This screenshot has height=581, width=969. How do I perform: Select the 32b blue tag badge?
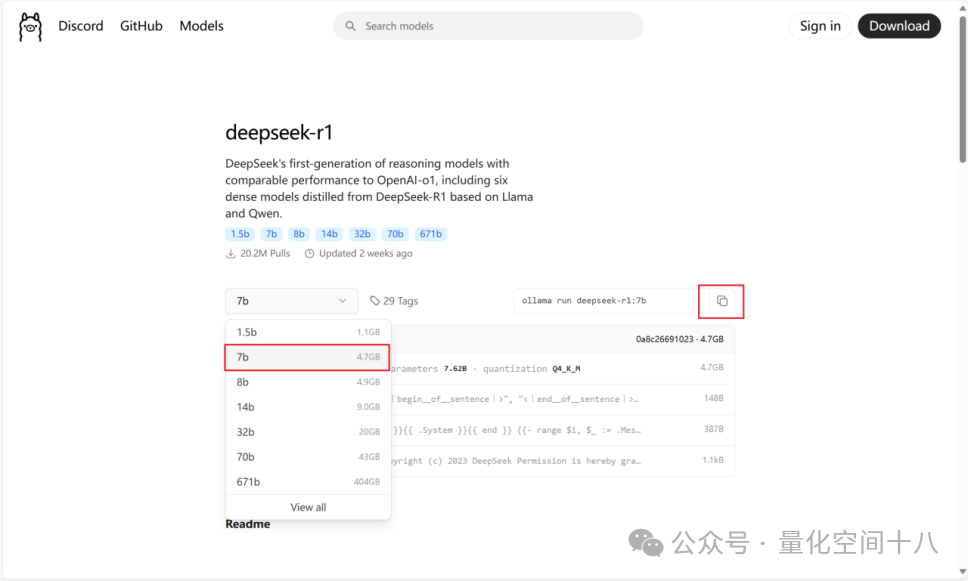point(362,234)
